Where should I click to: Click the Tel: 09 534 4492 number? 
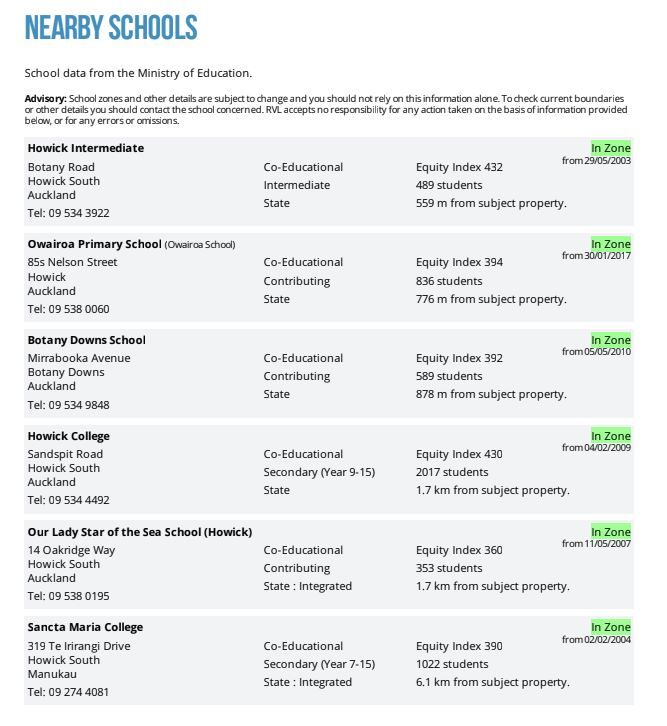click(69, 500)
